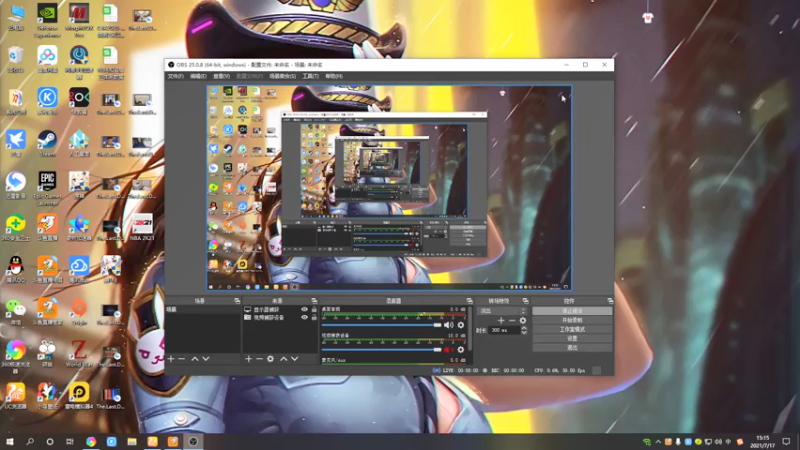Remove a transition with the minus icon in Scene Transitions

[512, 320]
